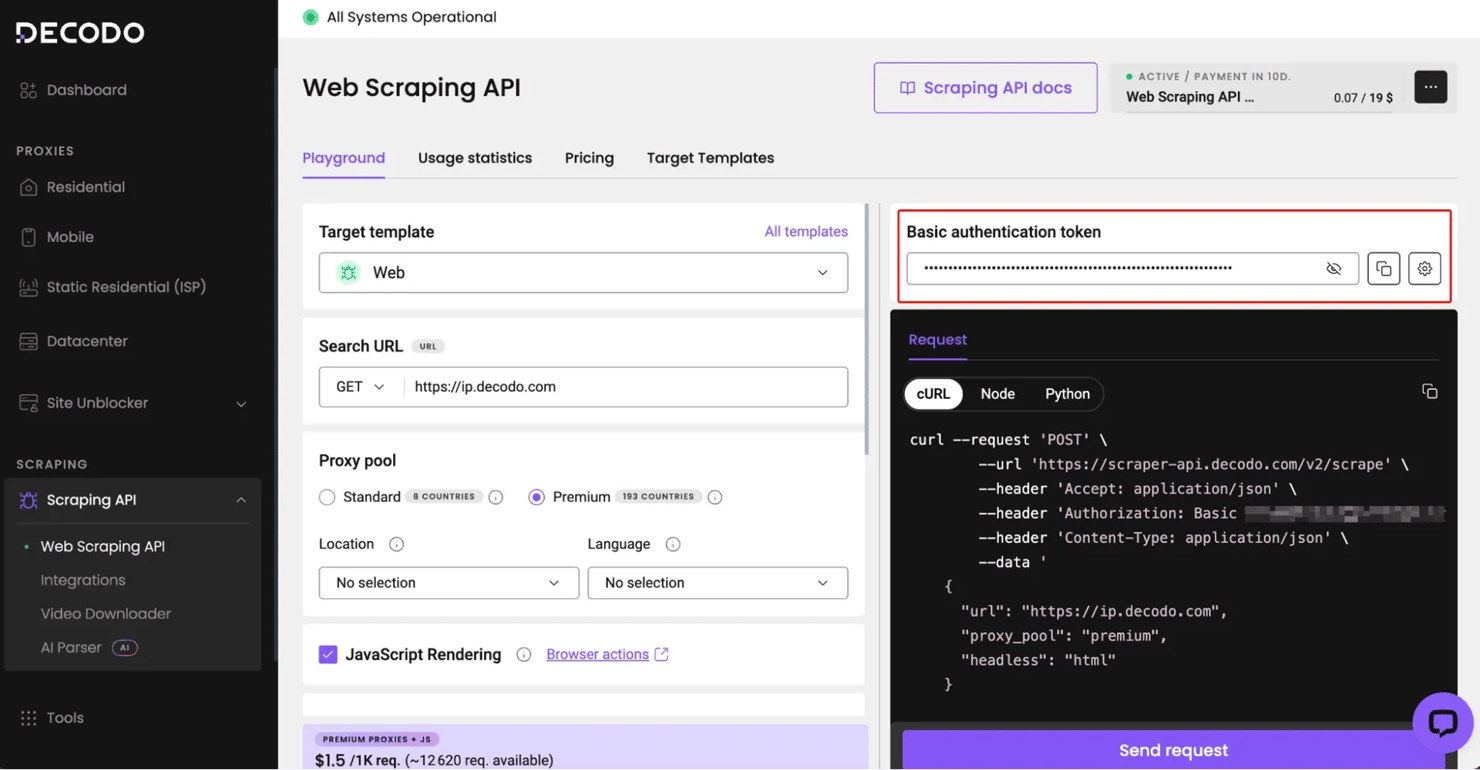Open Dashboard icon in sidebar
Image resolution: width=1480 pixels, height=770 pixels.
click(x=28, y=90)
